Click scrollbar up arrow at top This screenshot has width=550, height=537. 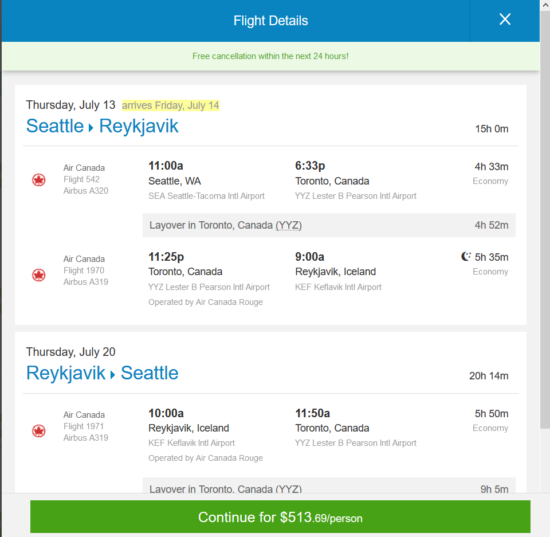click(545, 5)
